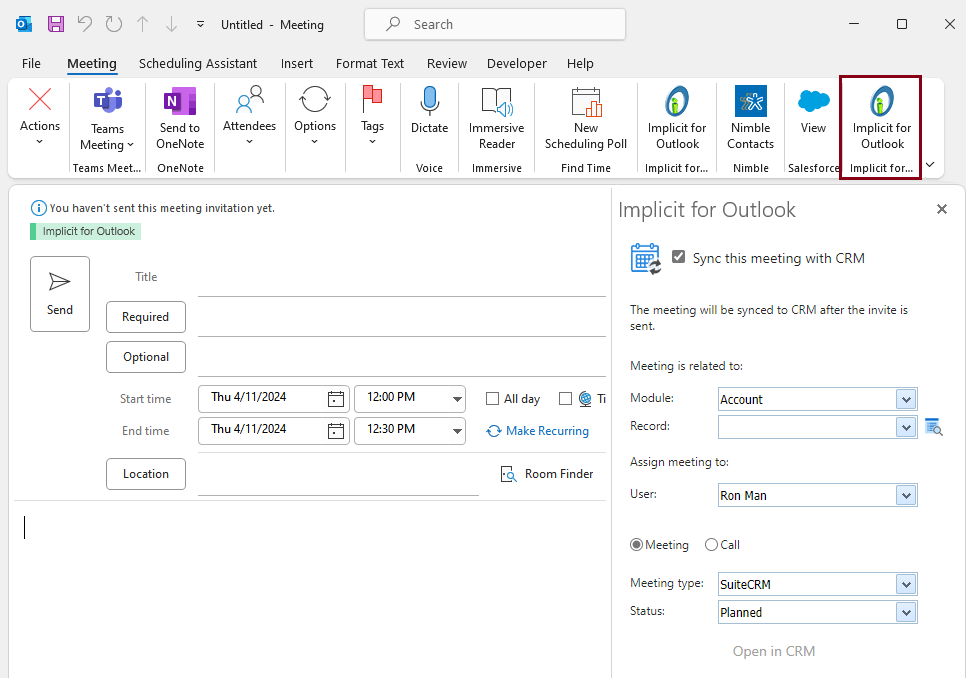Switch to the Review tab

coord(447,63)
